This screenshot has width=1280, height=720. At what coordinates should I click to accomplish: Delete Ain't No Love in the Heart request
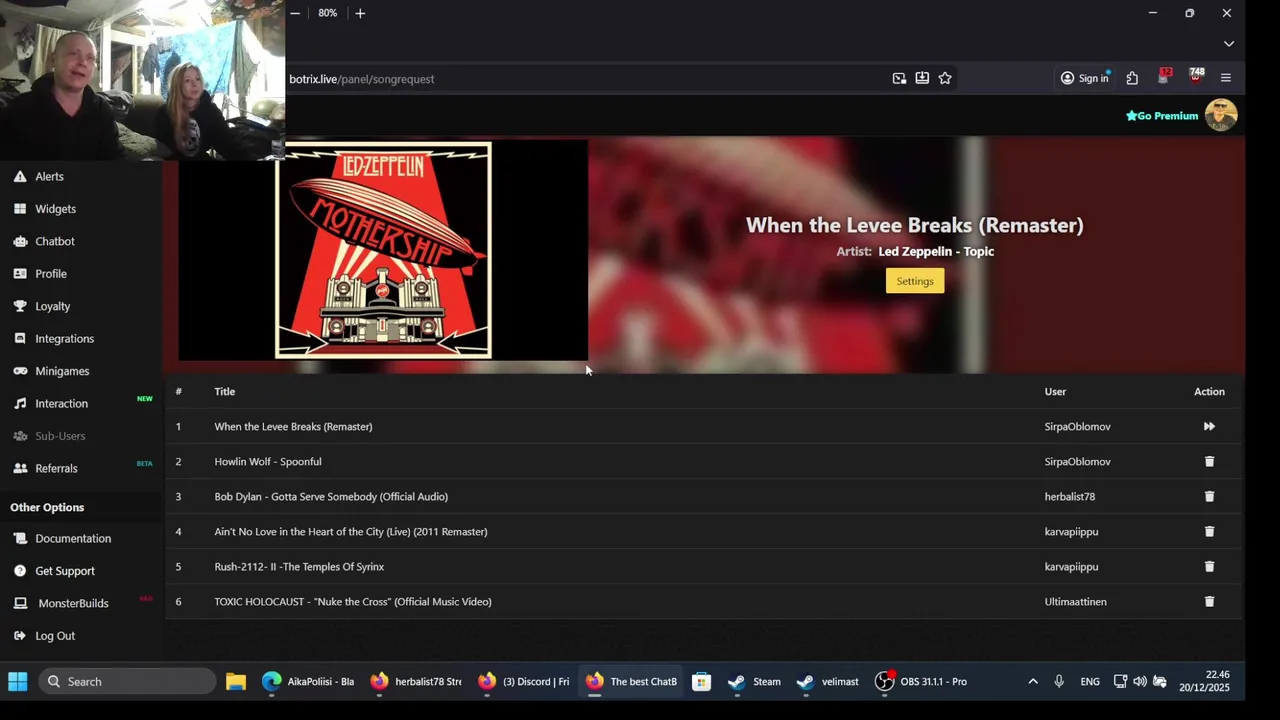point(1209,531)
